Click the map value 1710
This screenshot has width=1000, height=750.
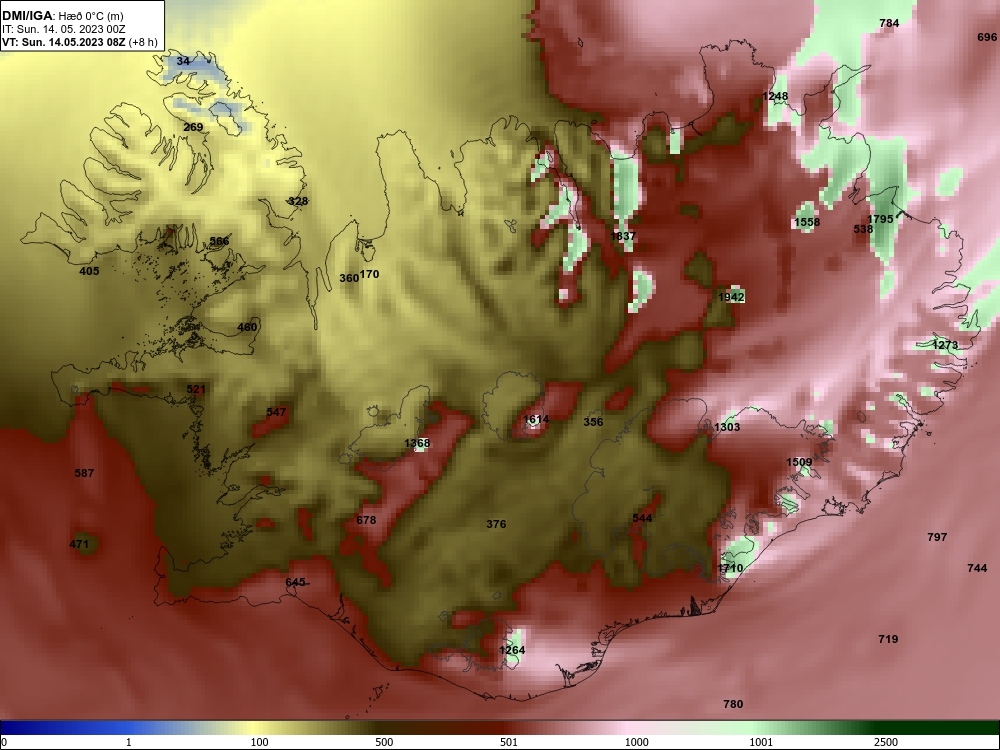click(730, 568)
